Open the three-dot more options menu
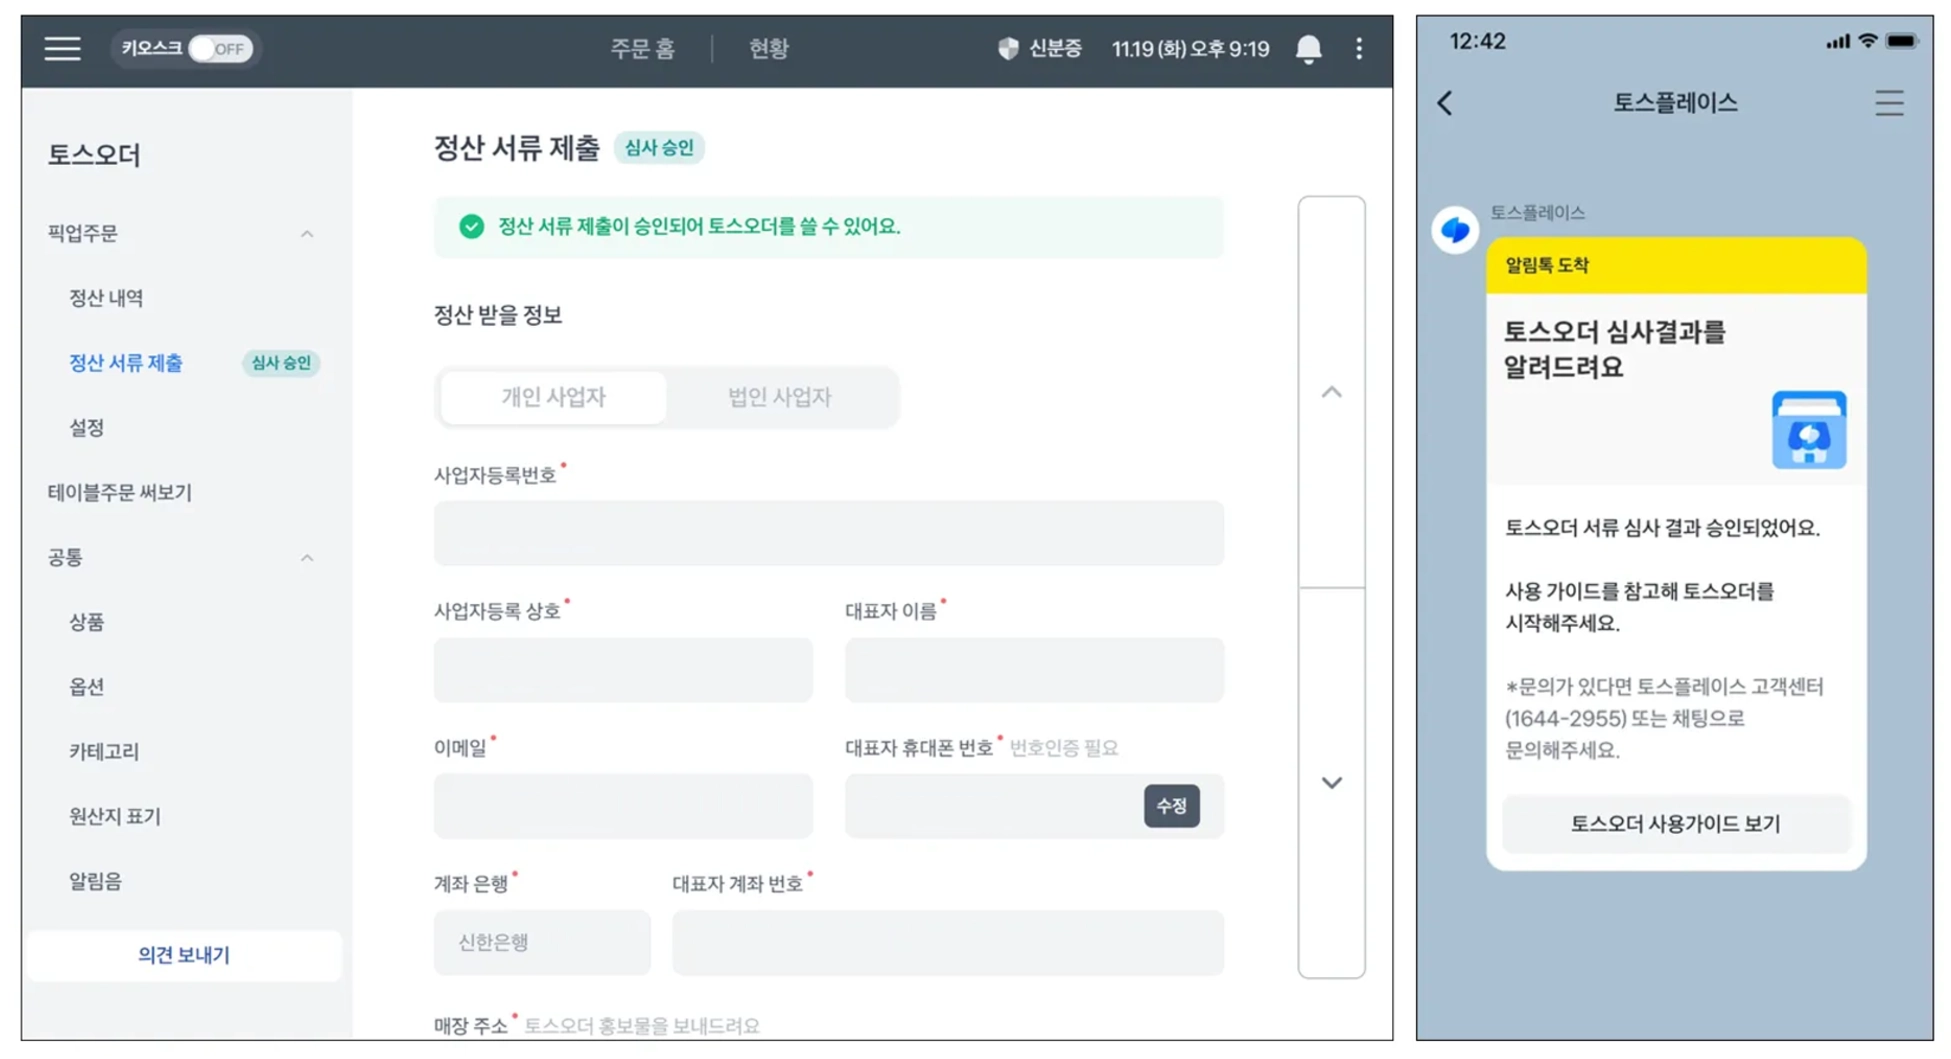Image resolution: width=1951 pixels, height=1059 pixels. 1358,48
